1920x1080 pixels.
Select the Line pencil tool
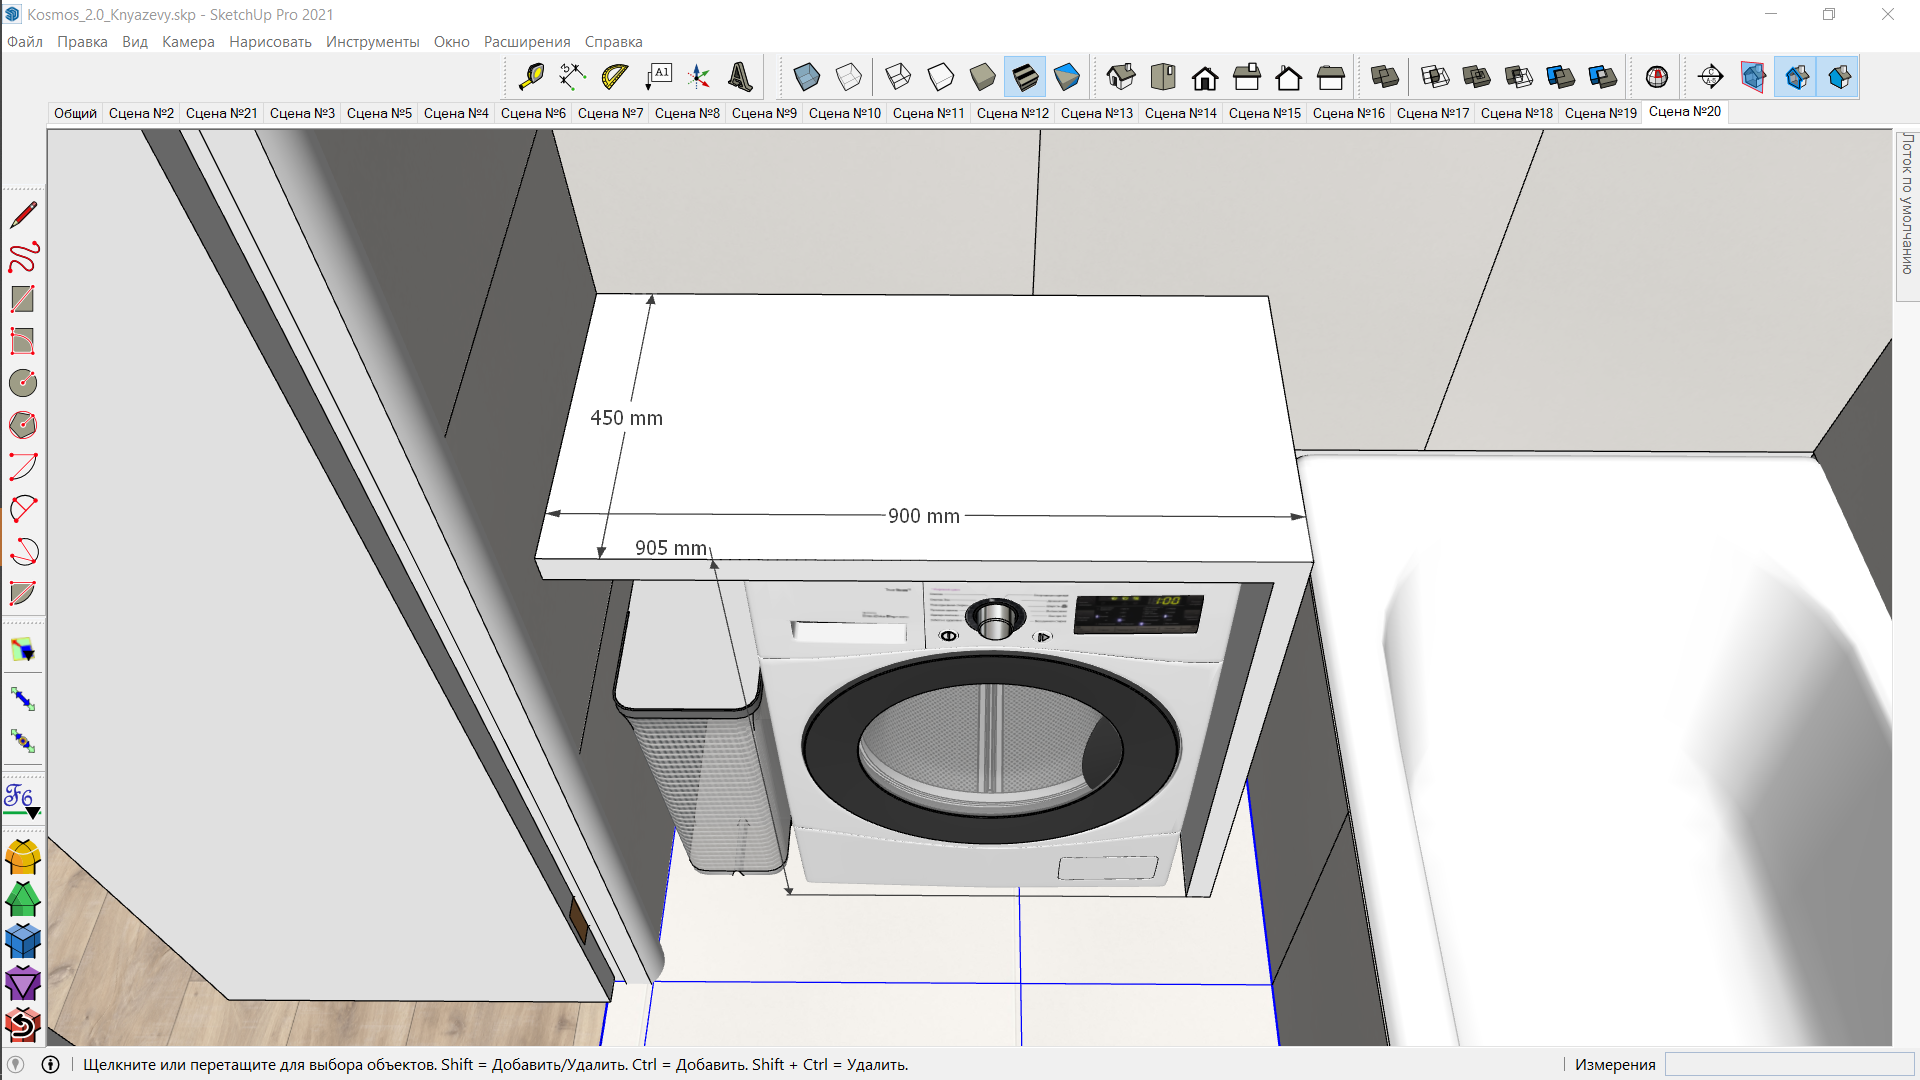(x=23, y=215)
